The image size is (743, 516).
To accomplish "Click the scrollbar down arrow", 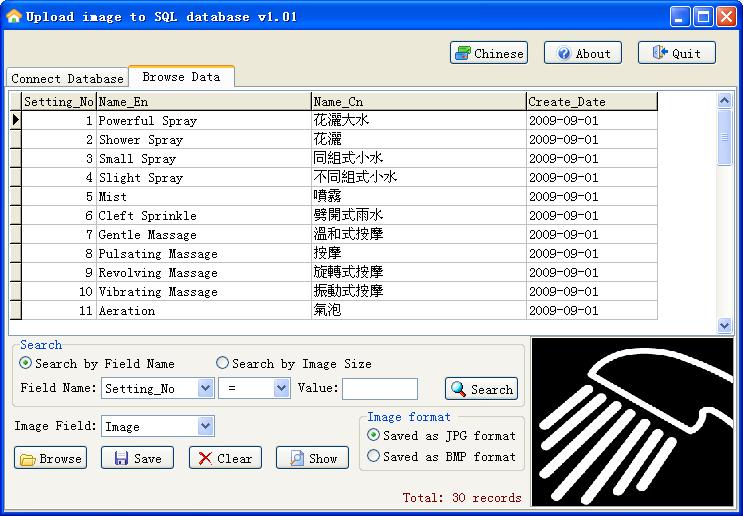I will click(724, 325).
